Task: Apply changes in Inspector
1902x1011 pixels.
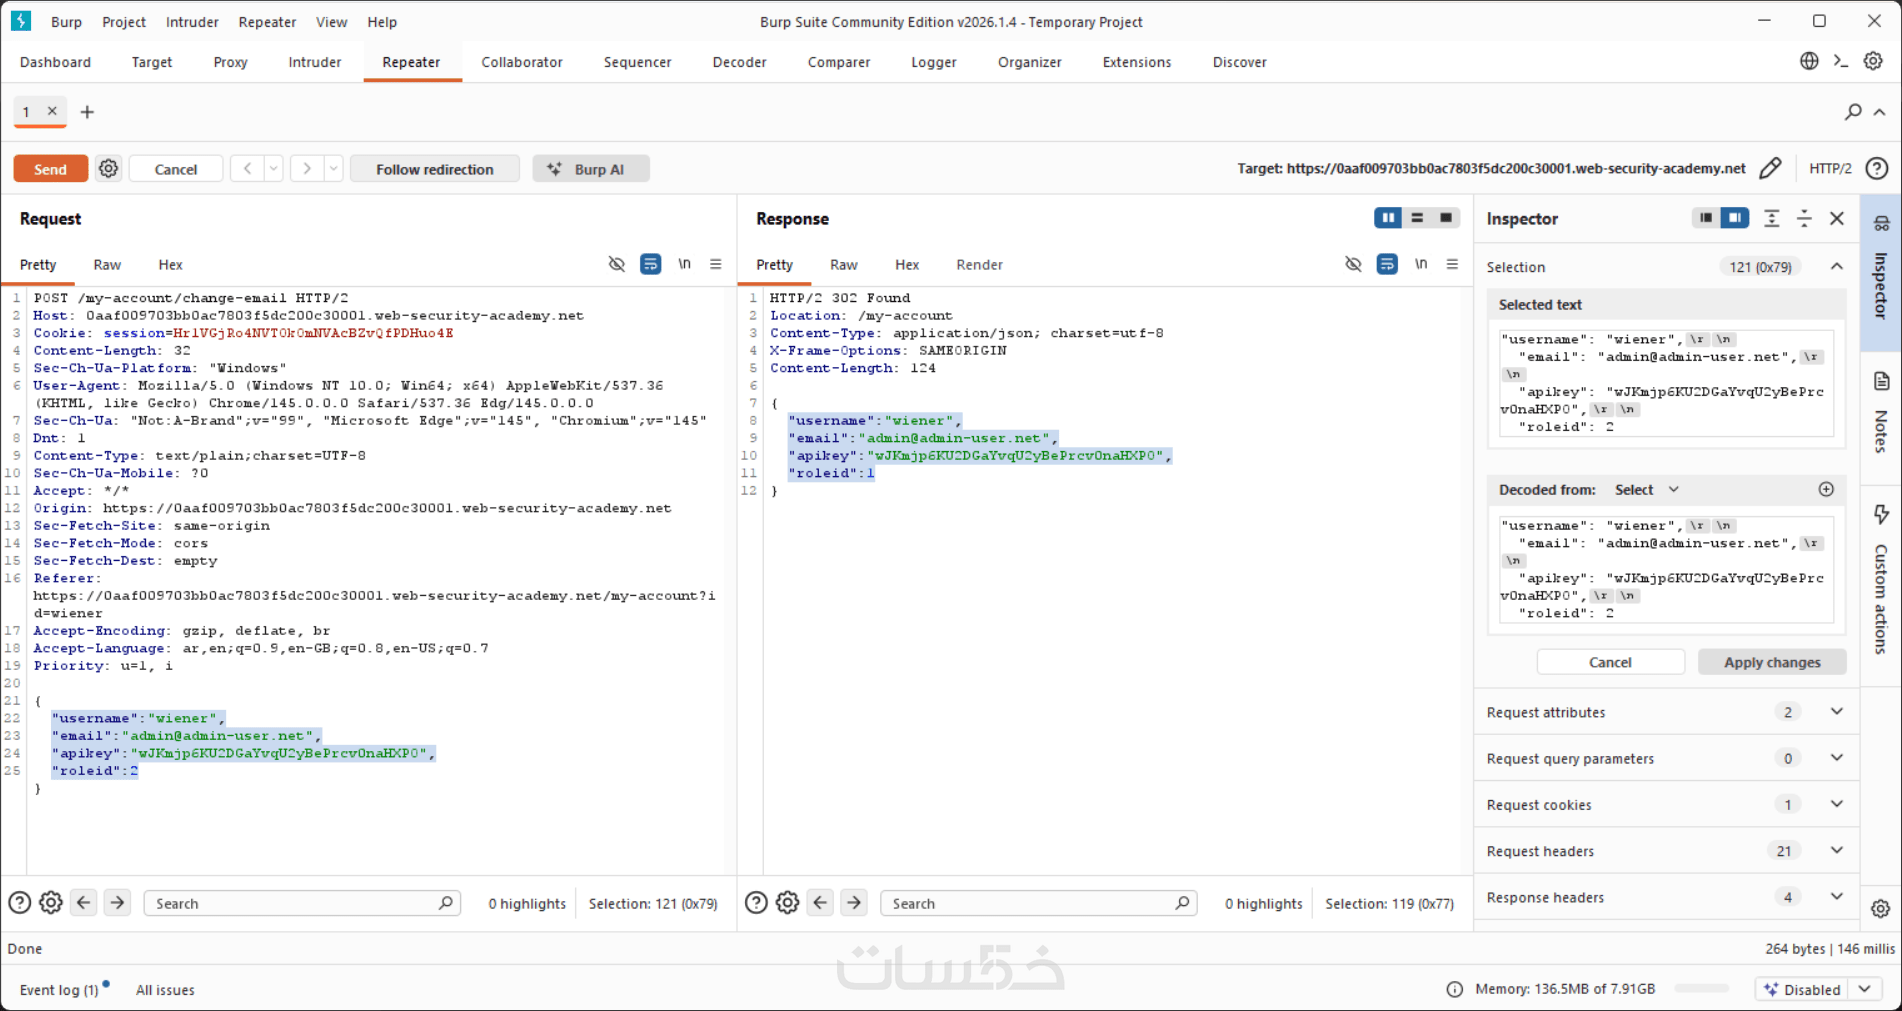Action: pyautogui.click(x=1772, y=662)
